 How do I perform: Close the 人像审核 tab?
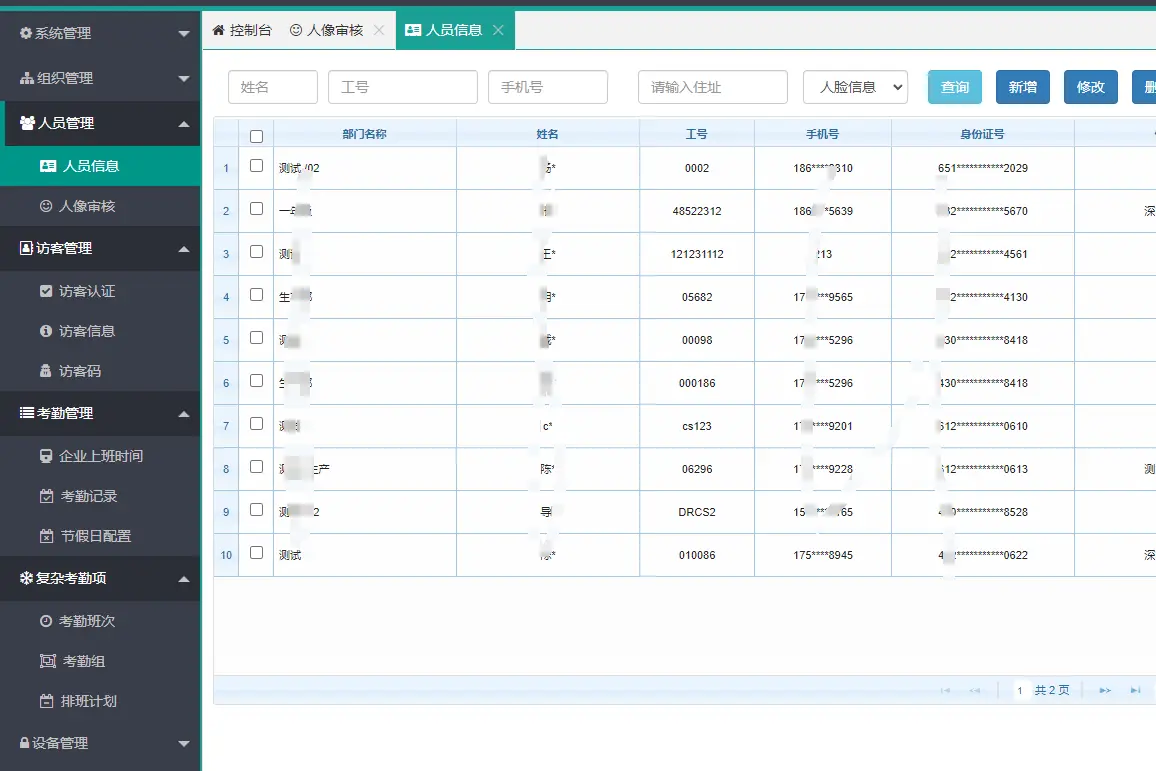(379, 30)
